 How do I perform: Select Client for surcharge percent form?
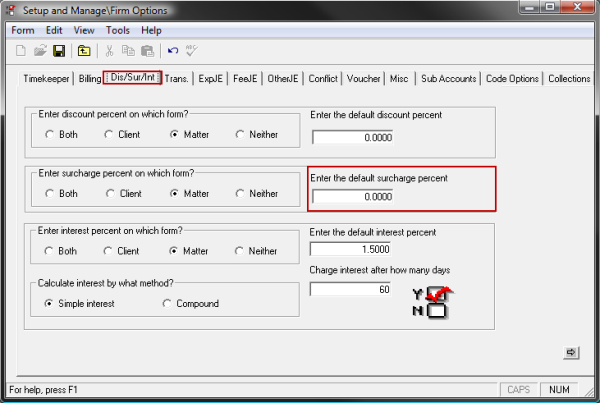110,194
